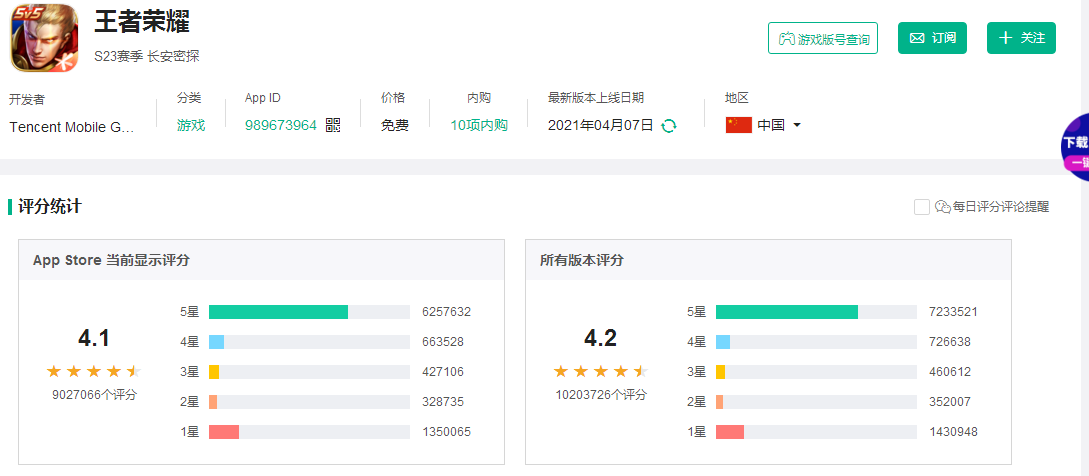Click the 1星 red bar in all-version ratings
The width and height of the screenshot is (1089, 476).
(x=730, y=432)
